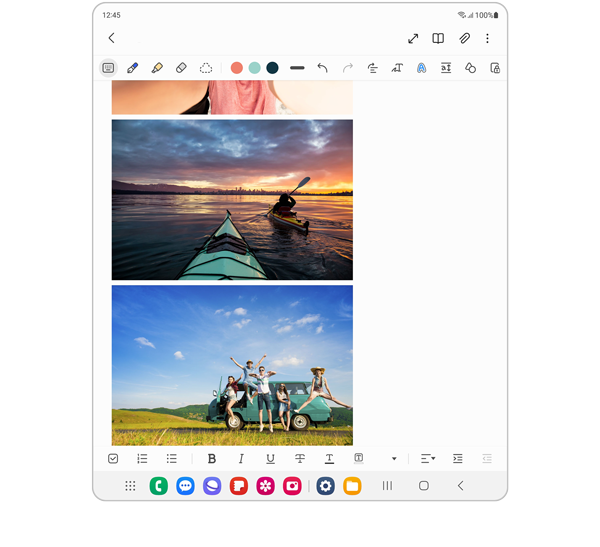The width and height of the screenshot is (600, 547).
Task: Select the pen tool
Action: 132,68
